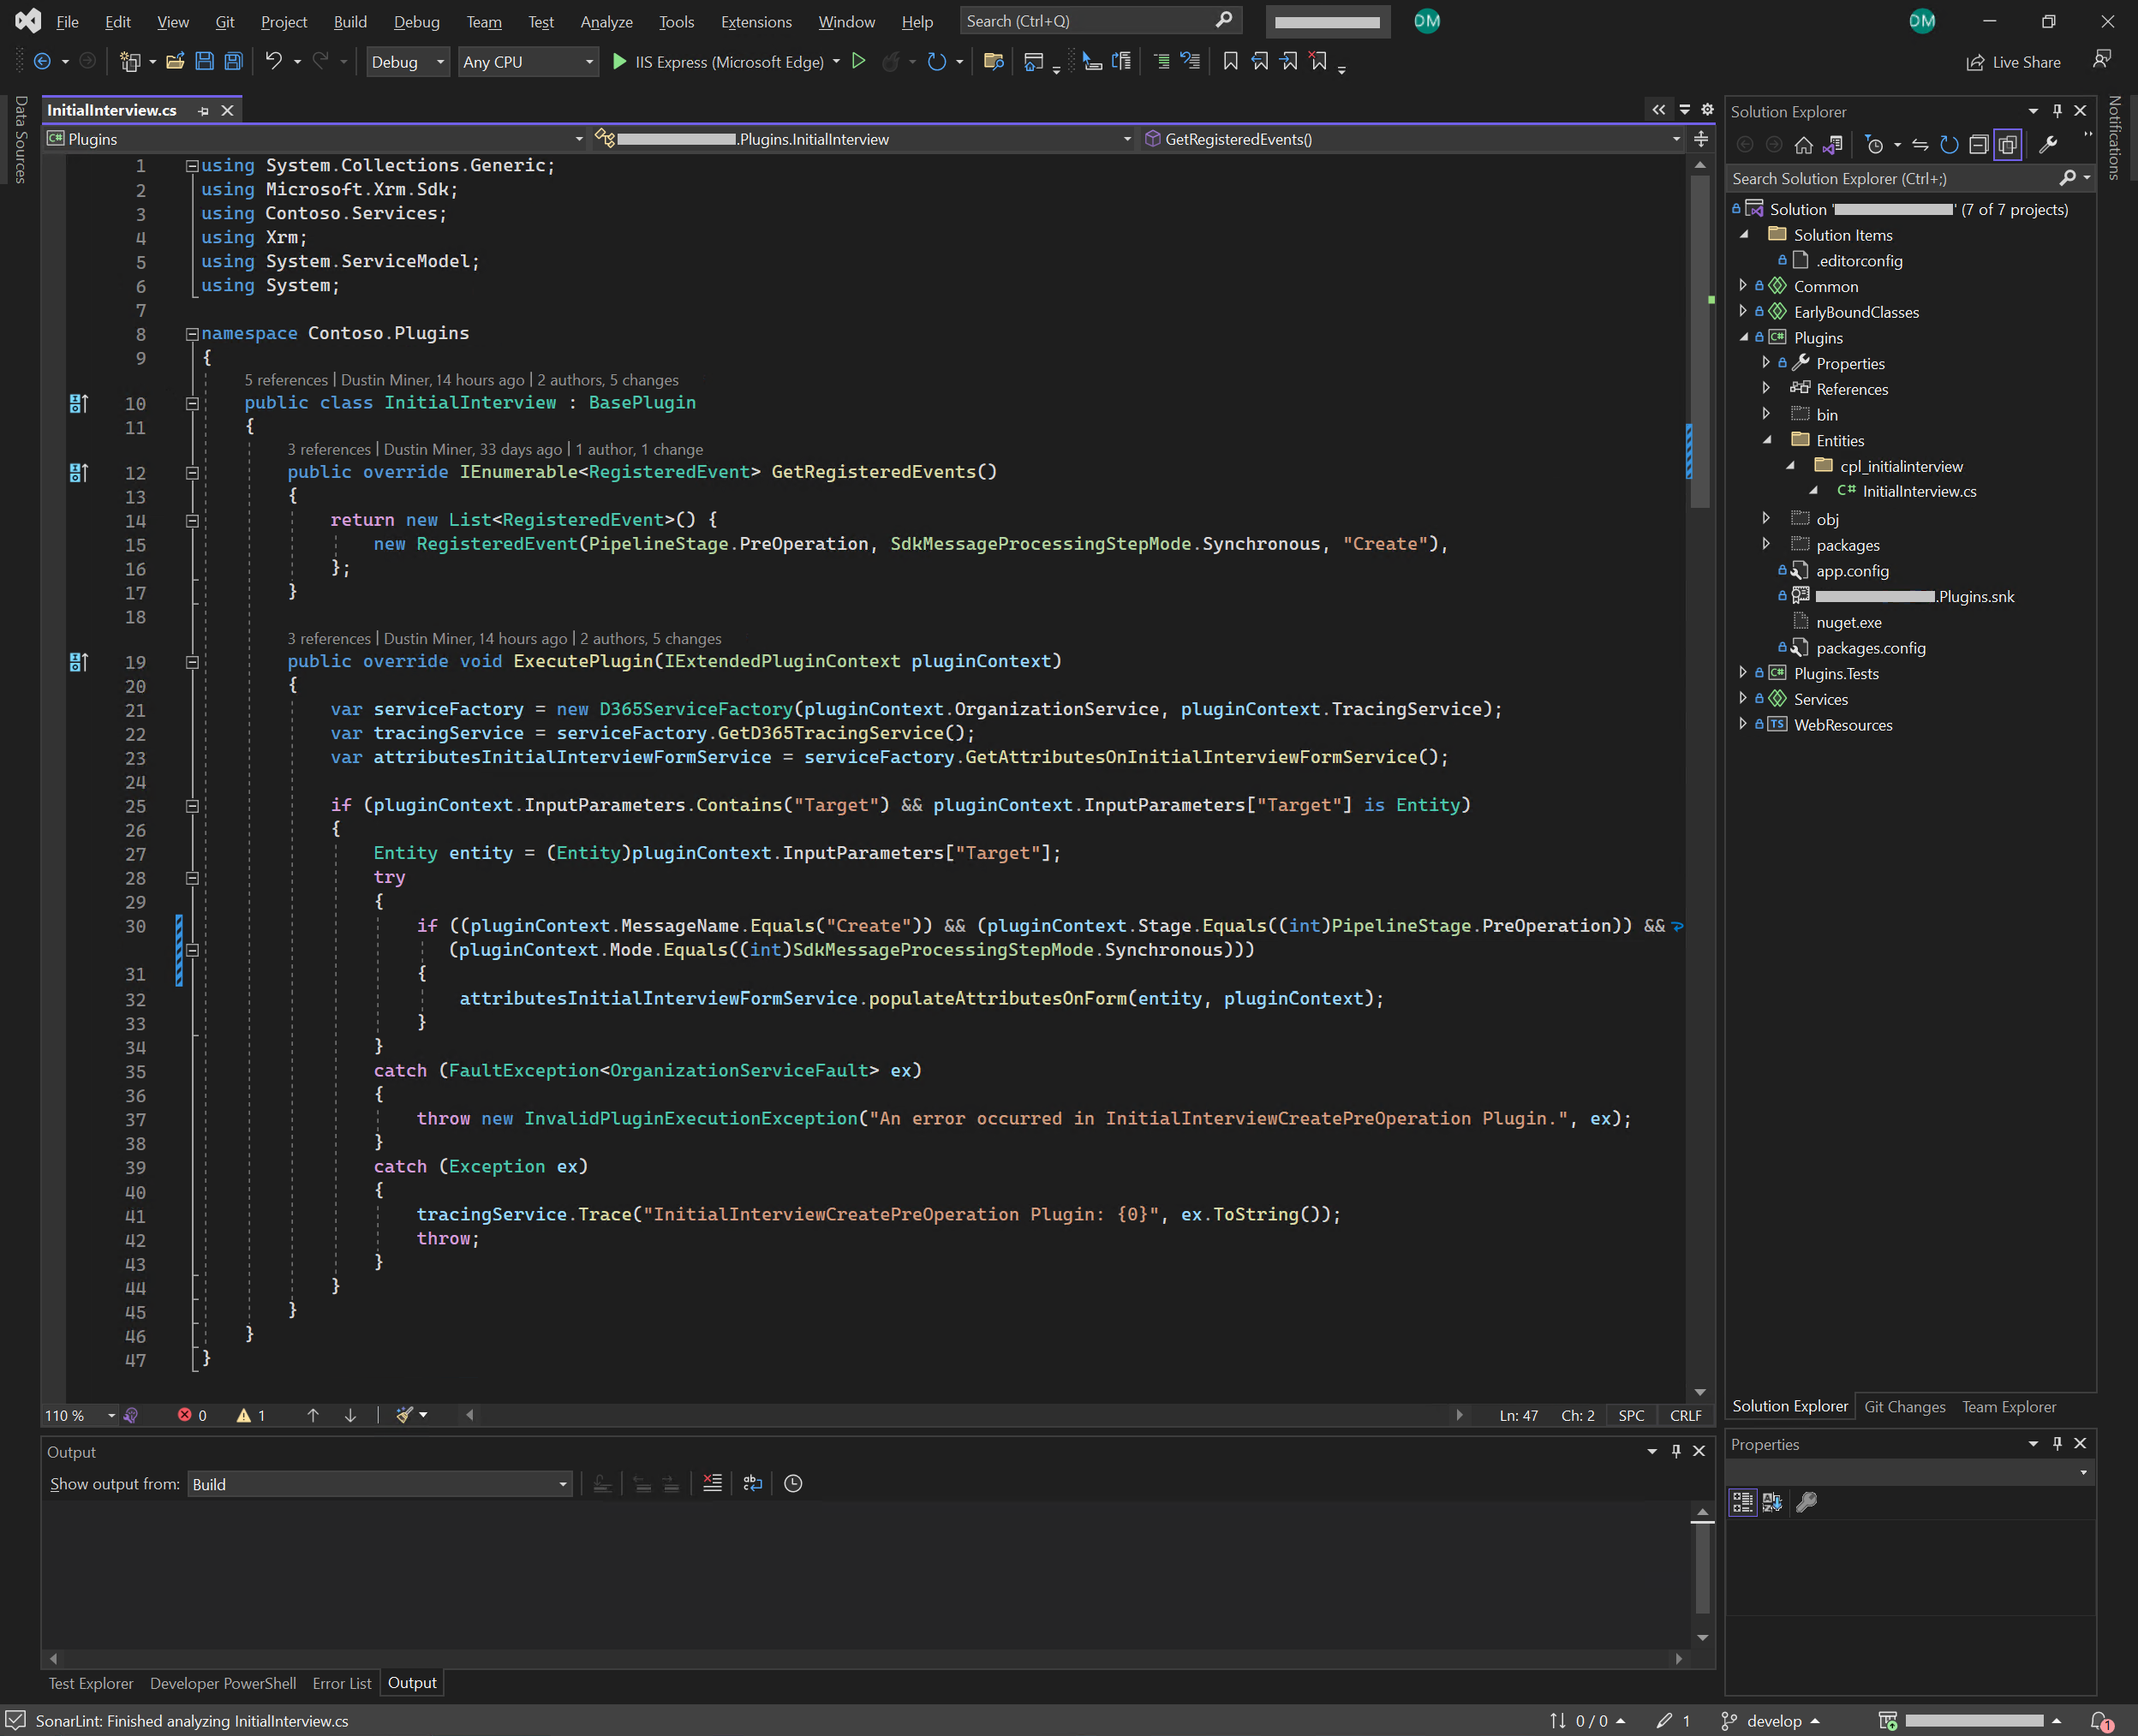Screen dimensions: 2138x1736
Task: Click Clear All in the Output pane
Action: click(712, 1484)
